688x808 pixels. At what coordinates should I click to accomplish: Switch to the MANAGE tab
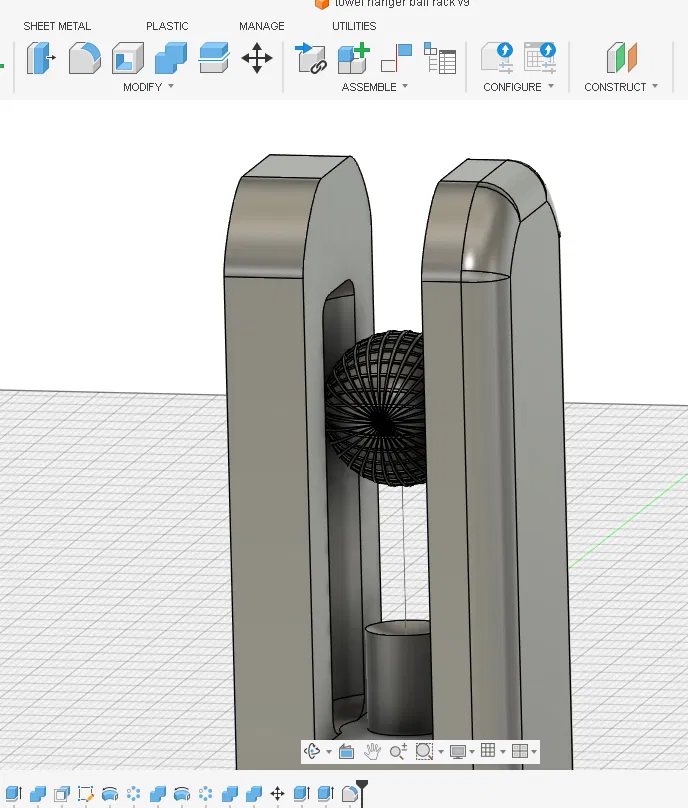click(x=261, y=26)
